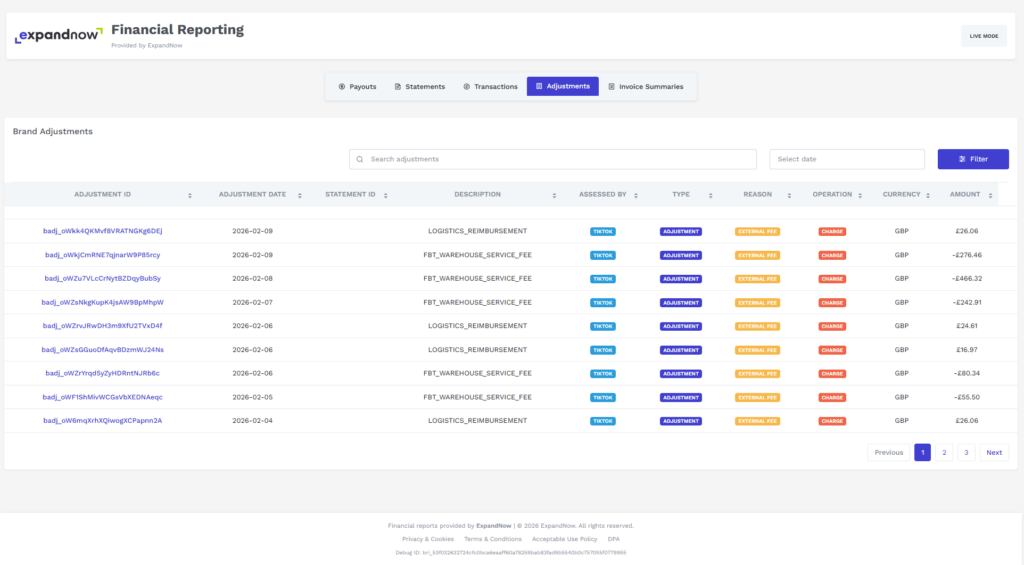Screen dimensions: 1024x565
Task: Click the Filter button
Action: 973,159
